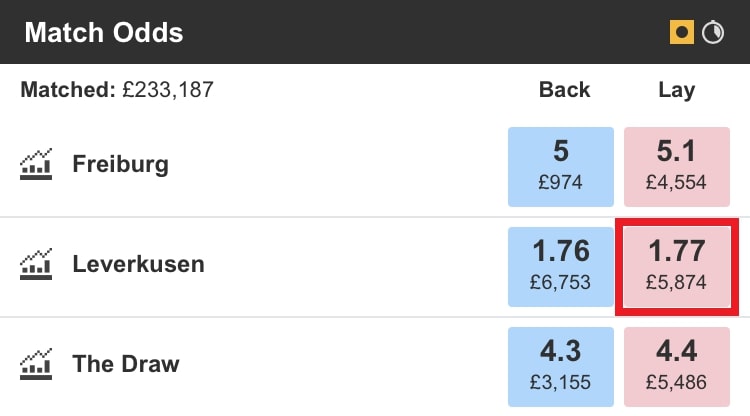750x416 pixels.
Task: Open the Freiburg price chart icon
Action: (36, 163)
